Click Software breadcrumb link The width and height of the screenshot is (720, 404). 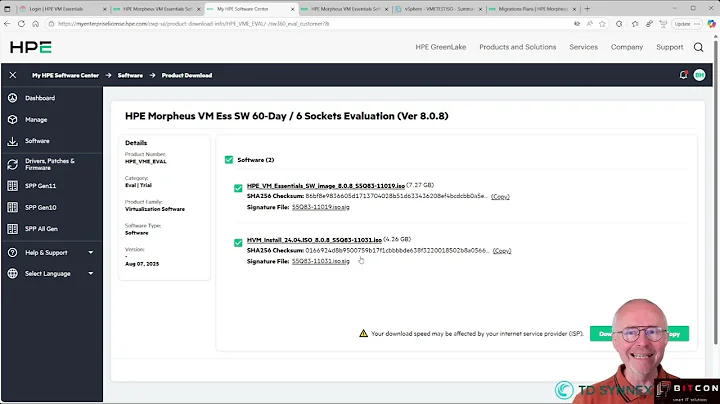click(130, 75)
